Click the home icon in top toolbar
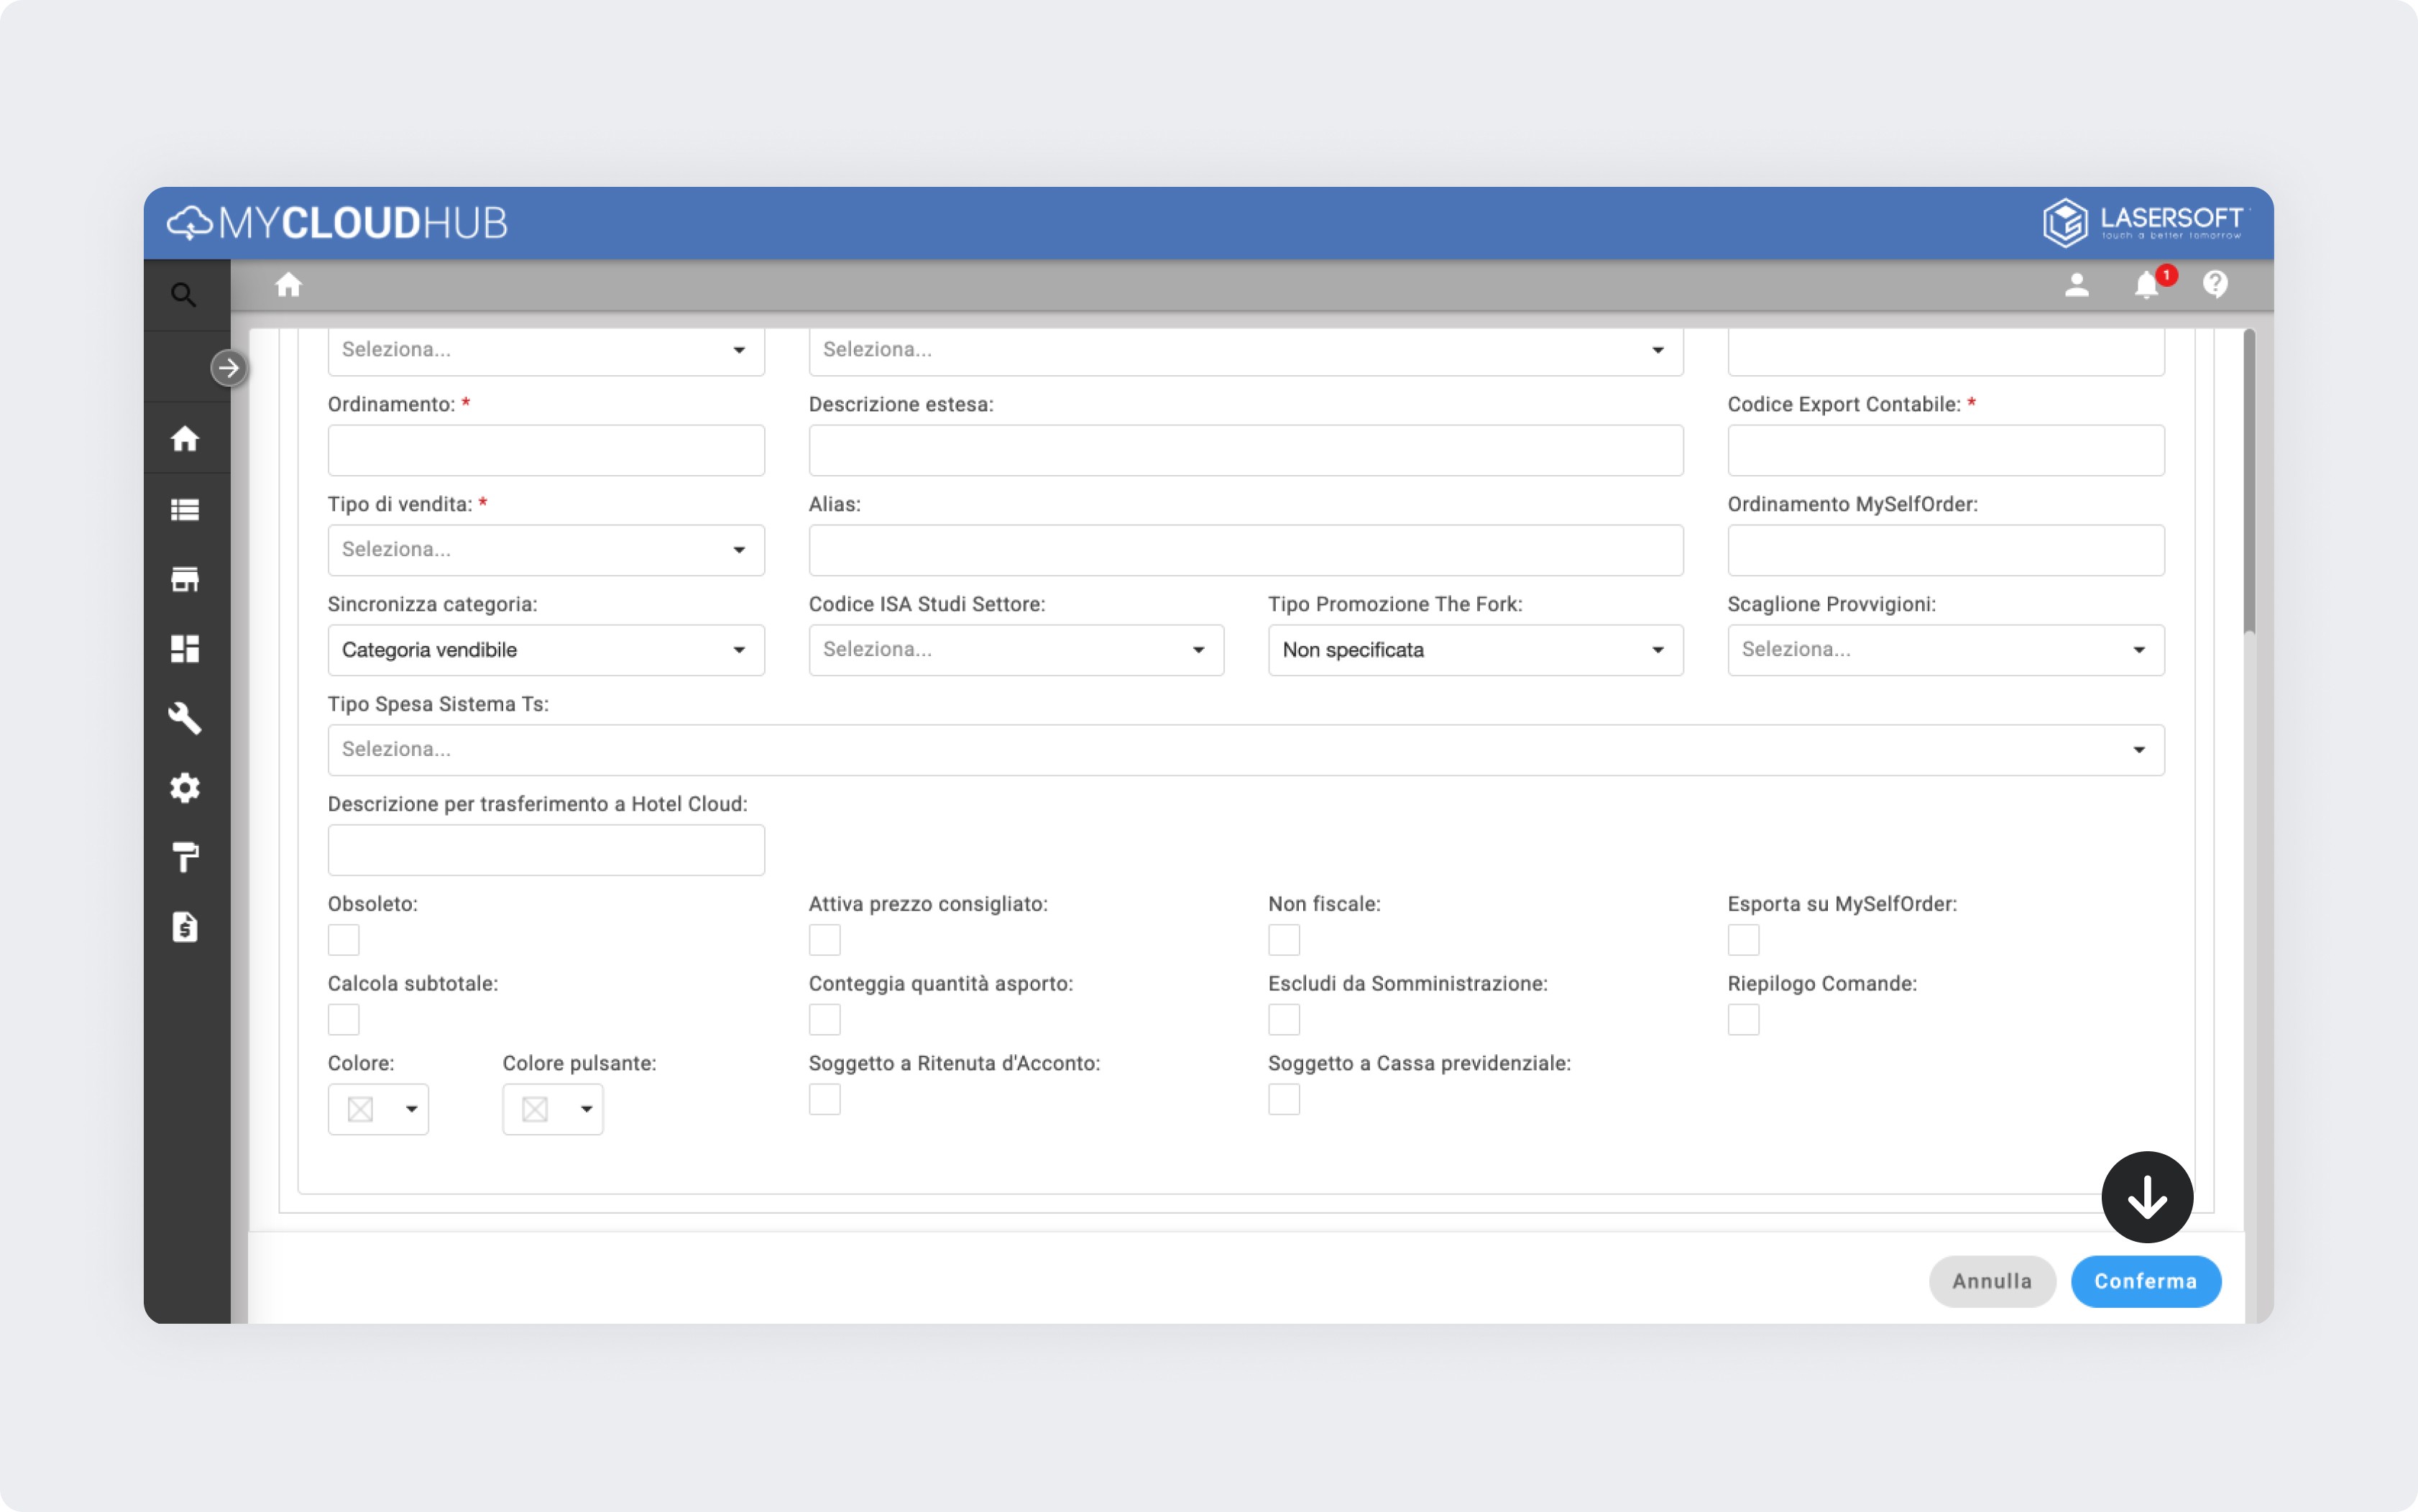 tap(289, 286)
